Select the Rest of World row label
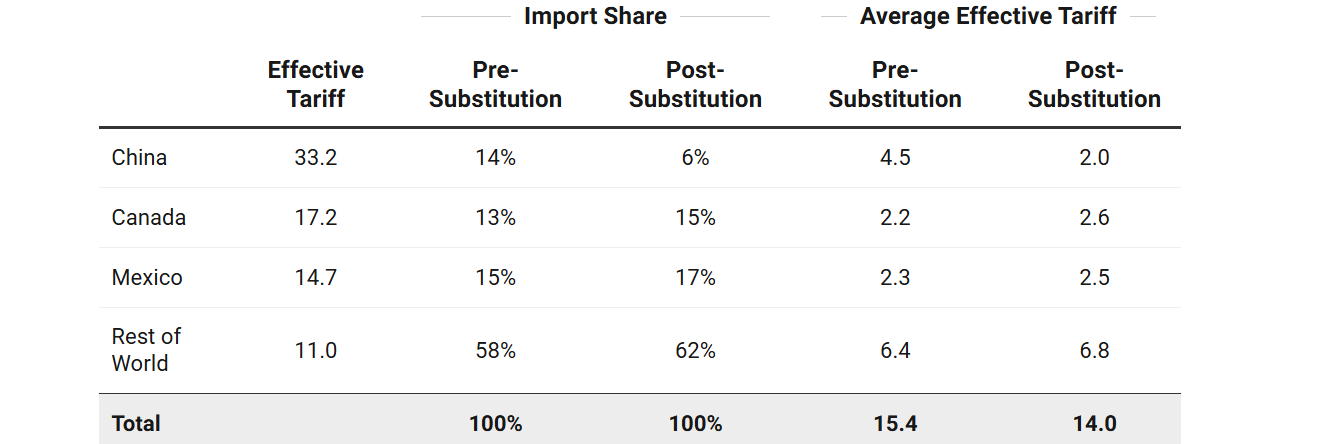Viewport: 1344px width, 444px height. (146, 350)
